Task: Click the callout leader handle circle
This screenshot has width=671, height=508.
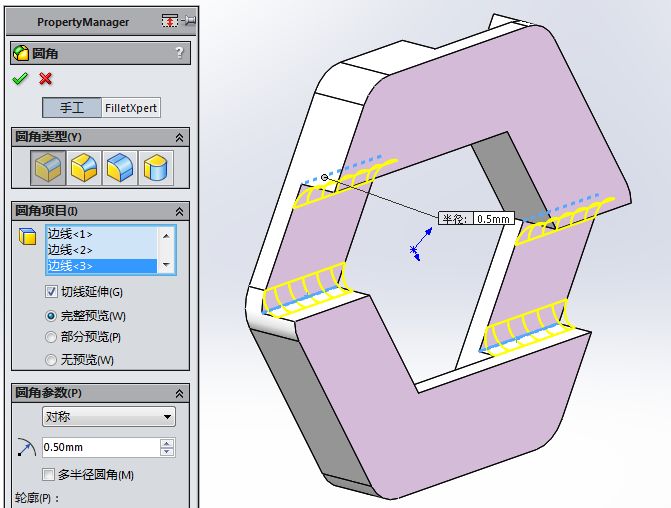Action: click(324, 177)
